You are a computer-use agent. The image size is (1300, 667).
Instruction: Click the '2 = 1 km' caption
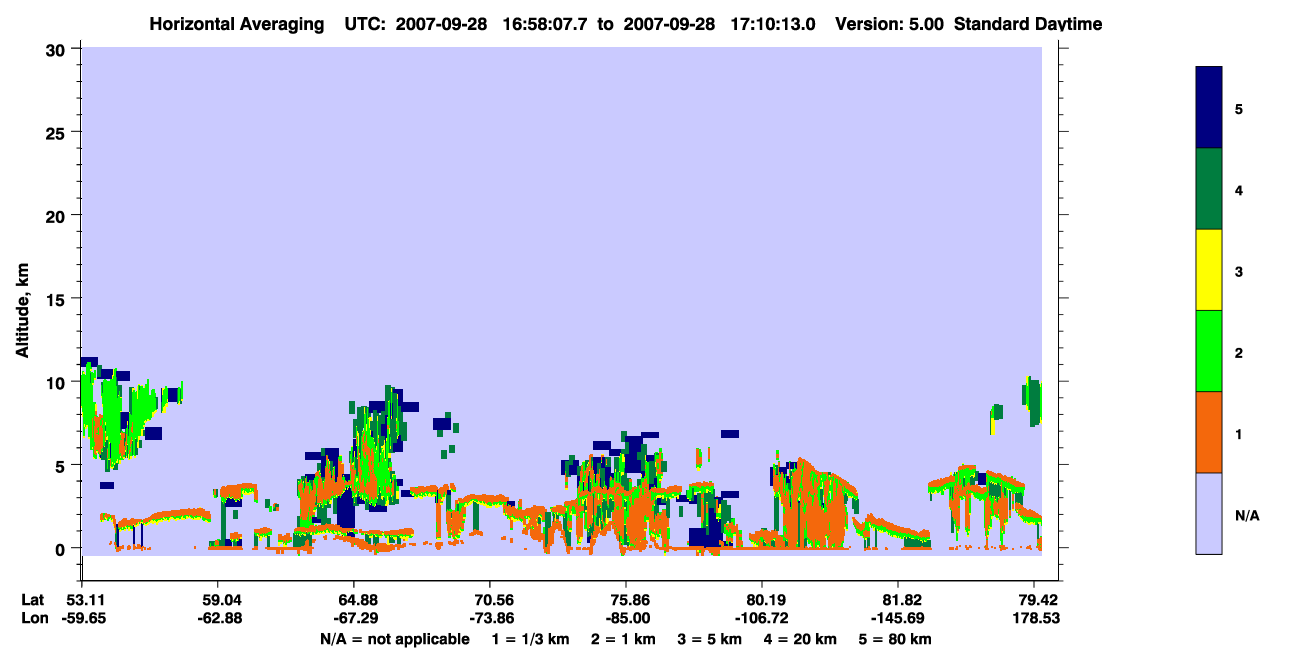[624, 639]
